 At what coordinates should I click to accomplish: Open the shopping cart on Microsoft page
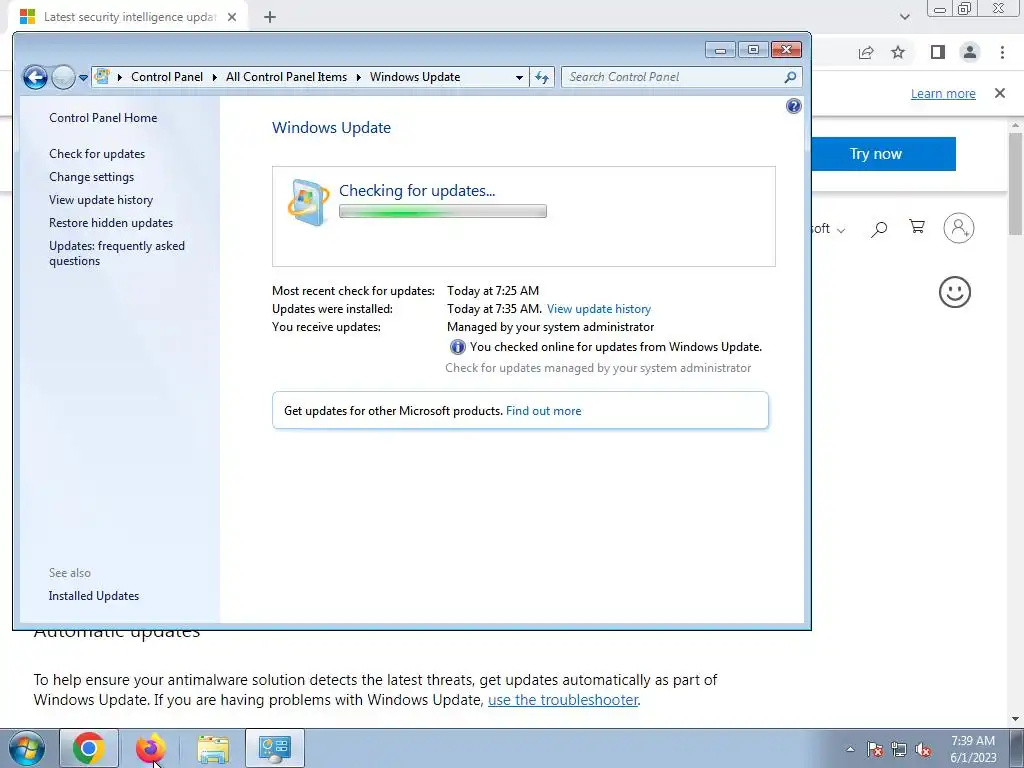pos(917,227)
